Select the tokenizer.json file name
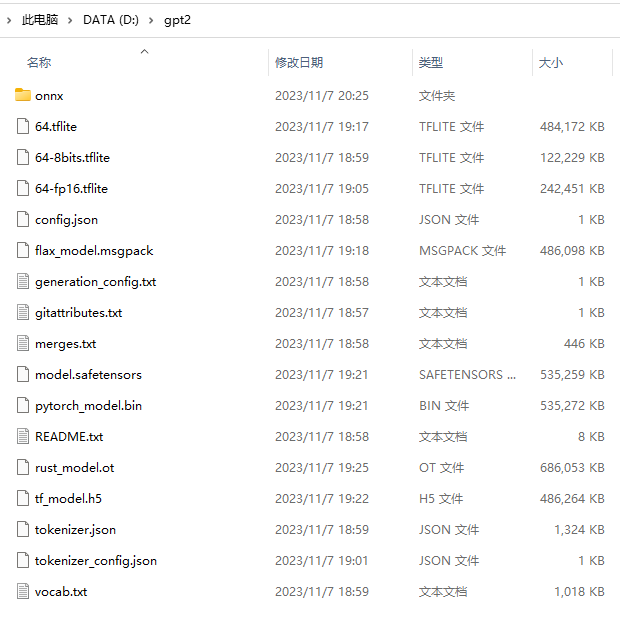This screenshot has width=620, height=617. [x=75, y=530]
